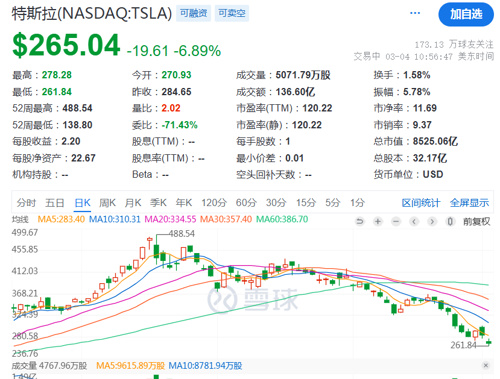Viewport: 500px width, 379px height.
Task: Pan chart right with right arrow icon
Action: (x=432, y=221)
